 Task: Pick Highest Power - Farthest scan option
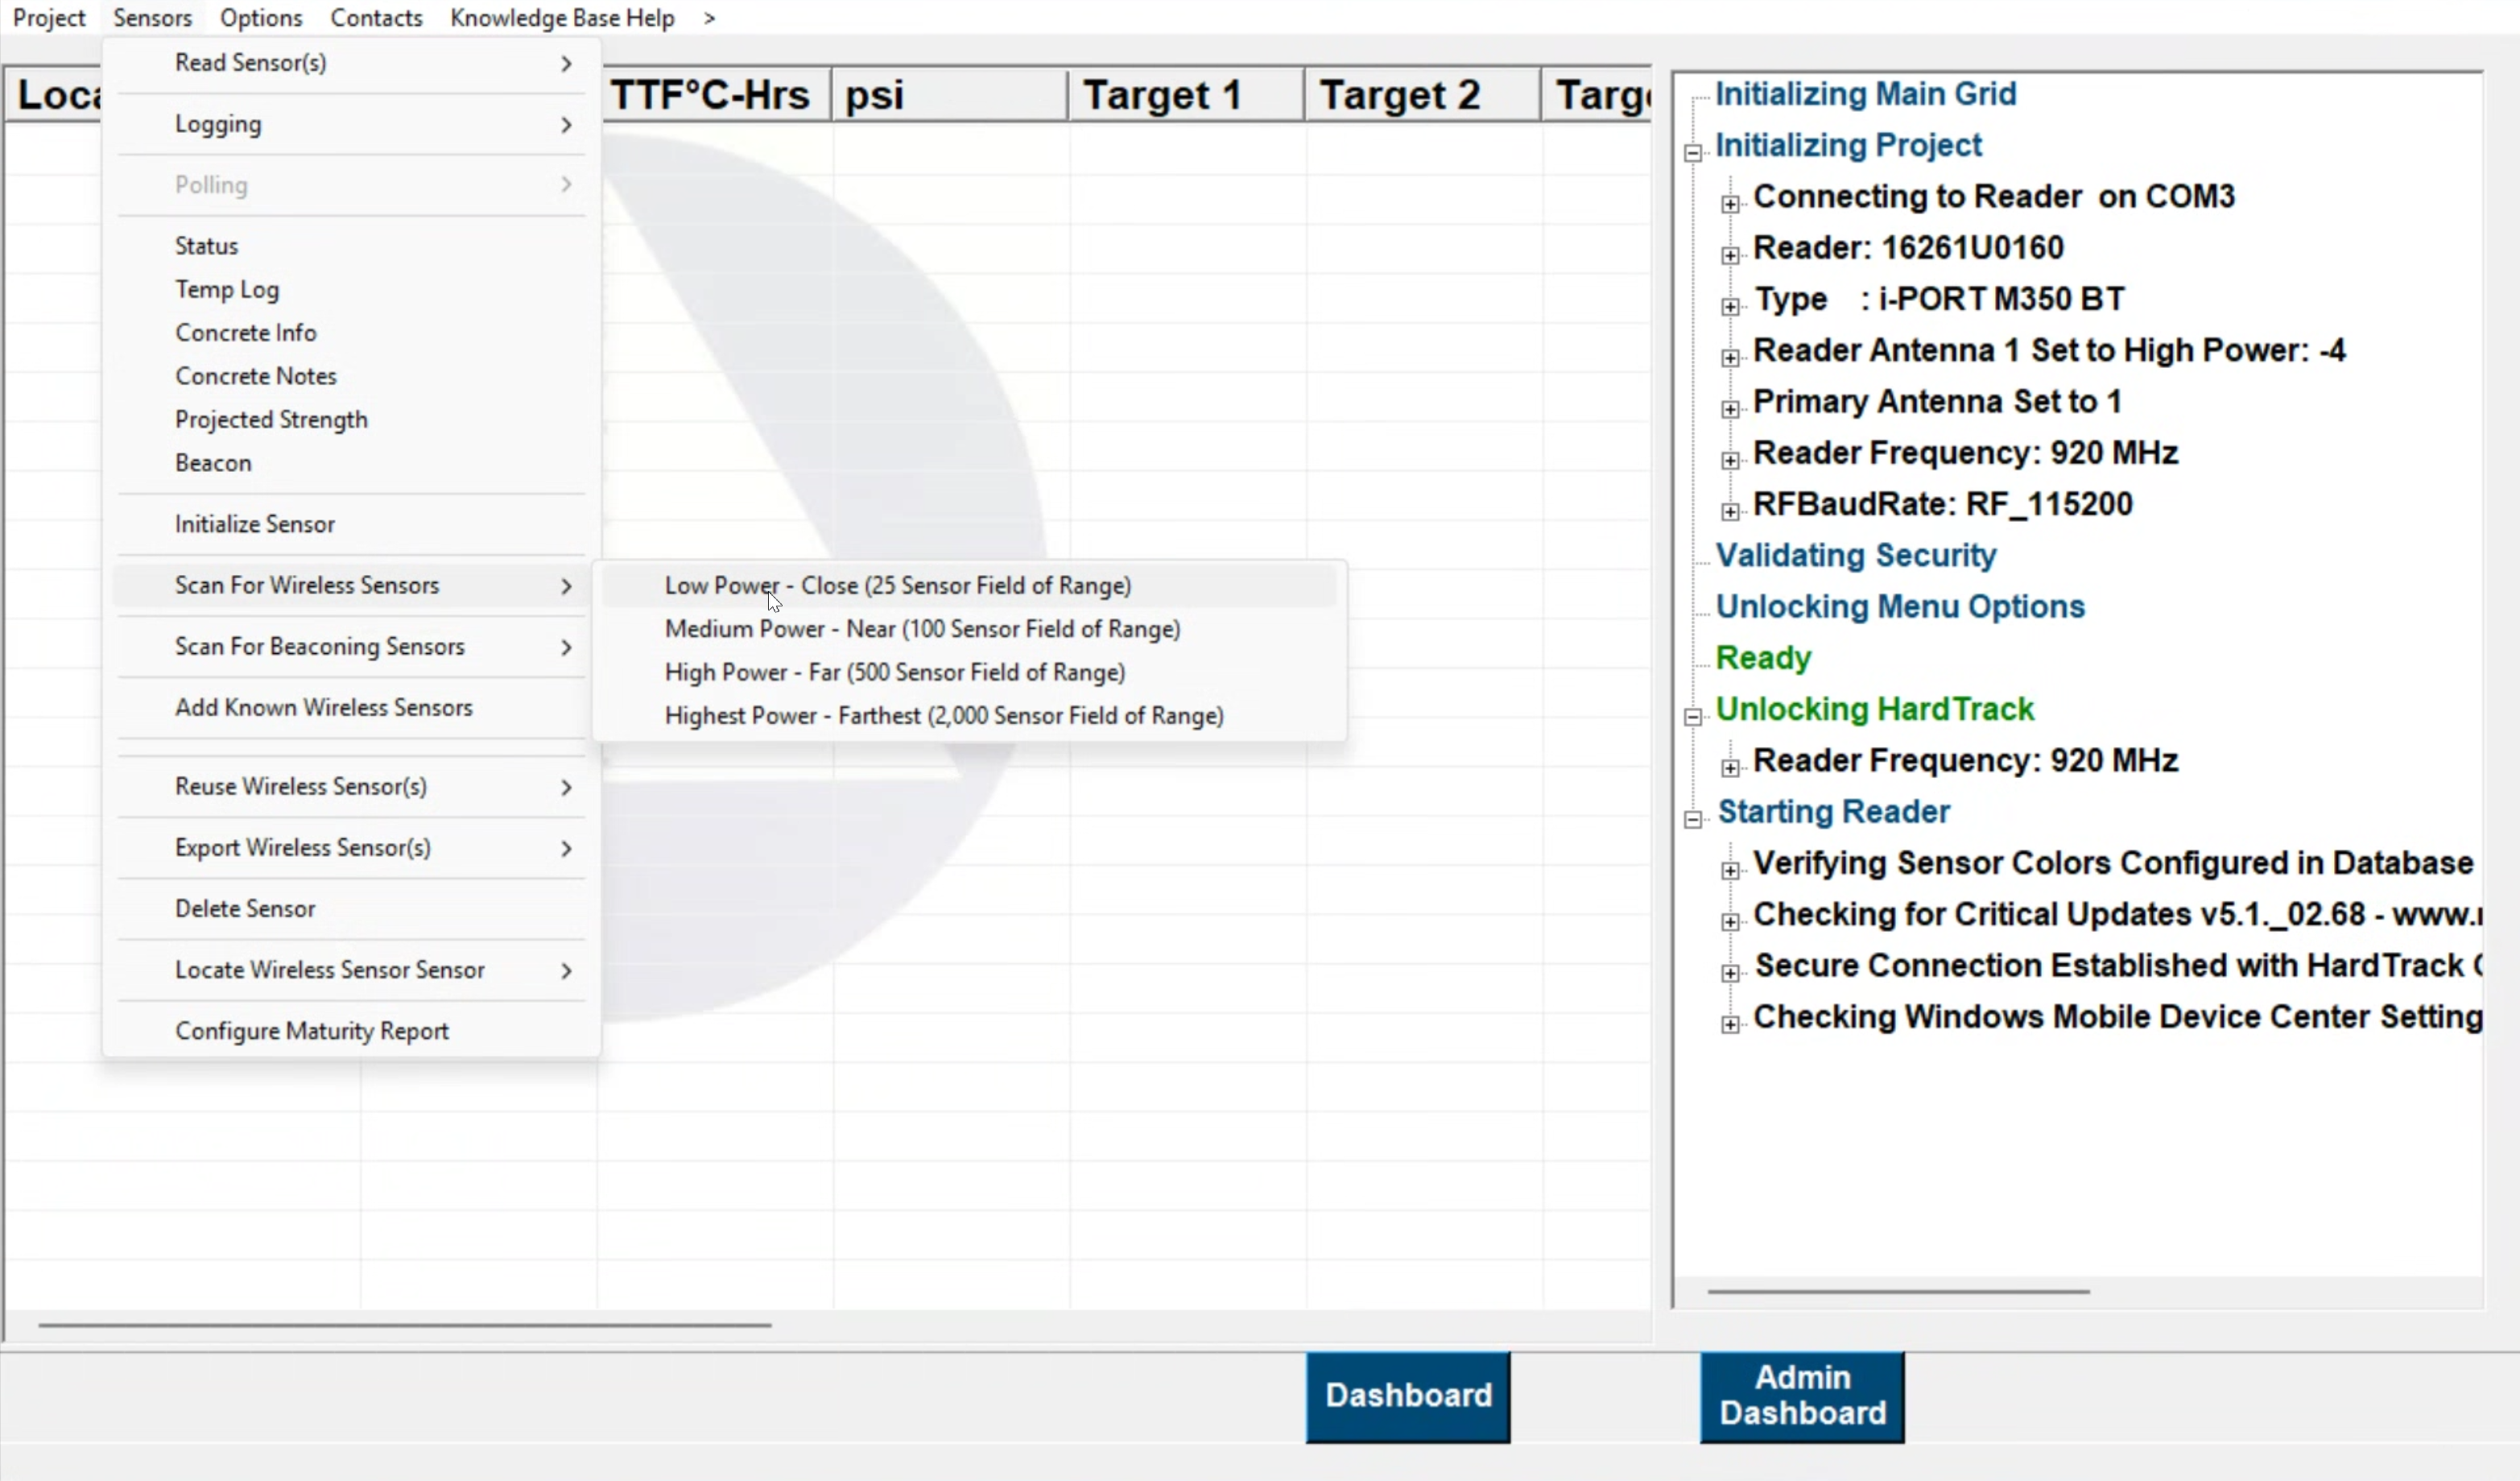coord(943,716)
